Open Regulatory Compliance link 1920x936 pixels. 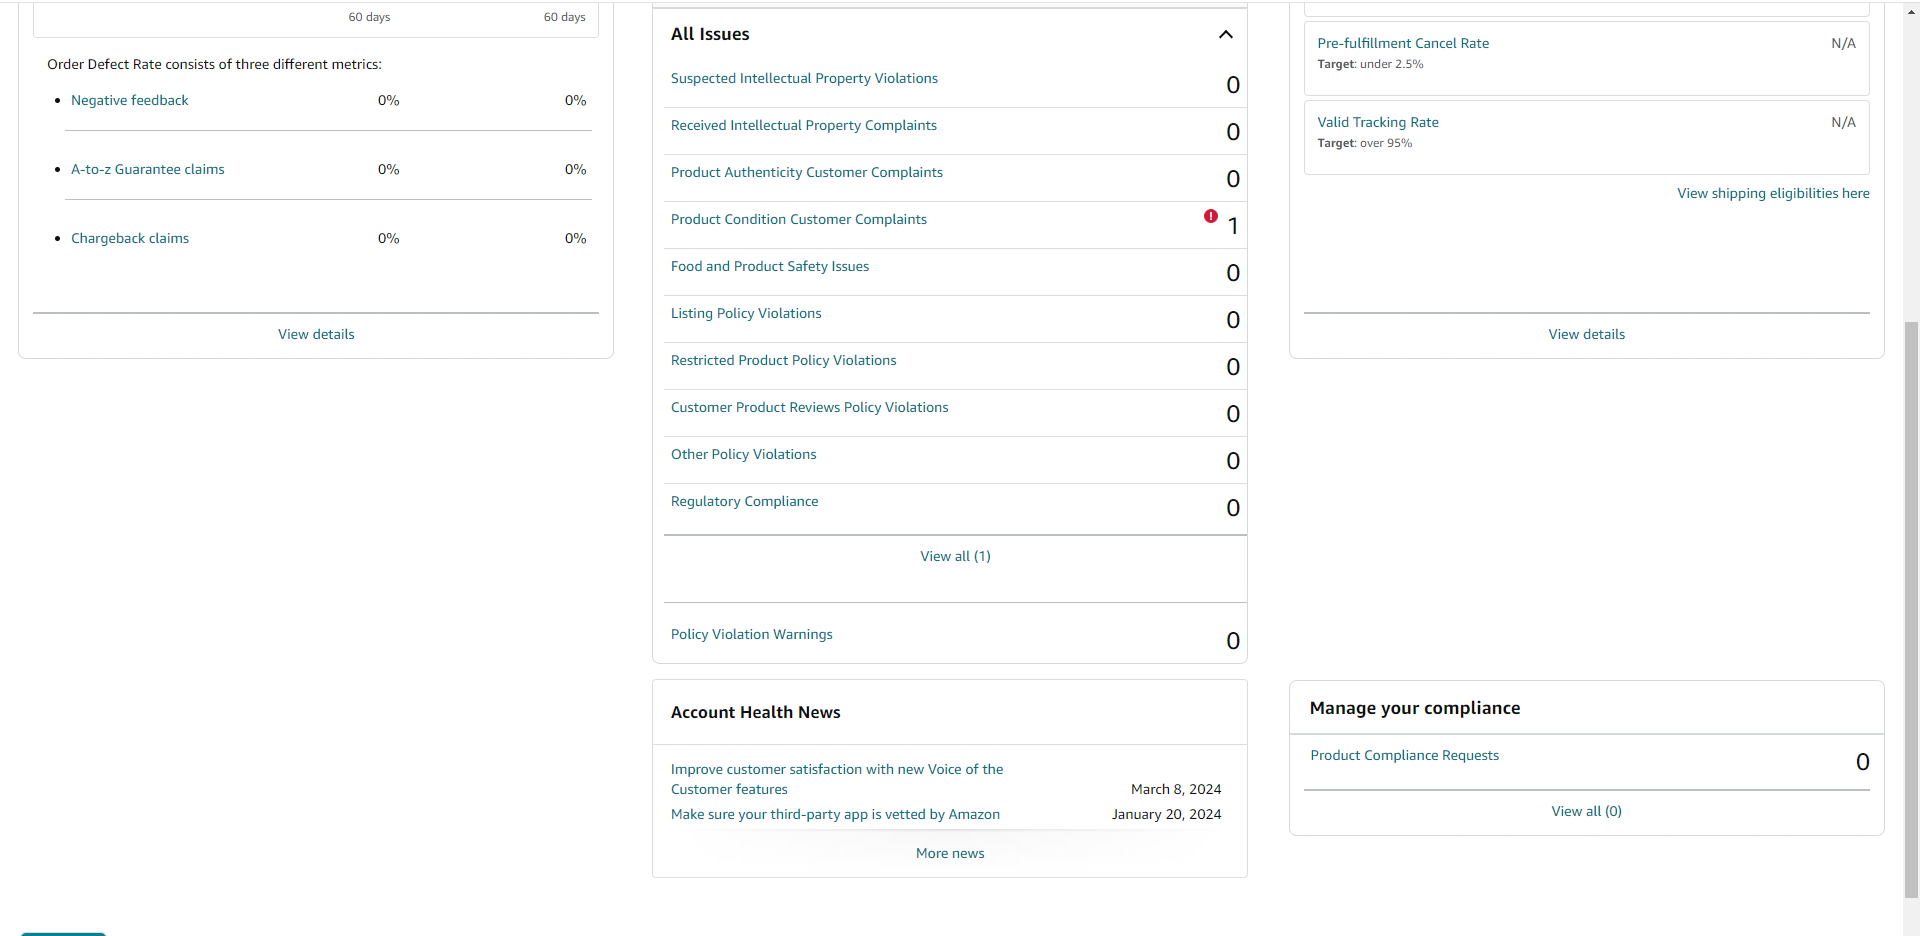click(x=745, y=501)
